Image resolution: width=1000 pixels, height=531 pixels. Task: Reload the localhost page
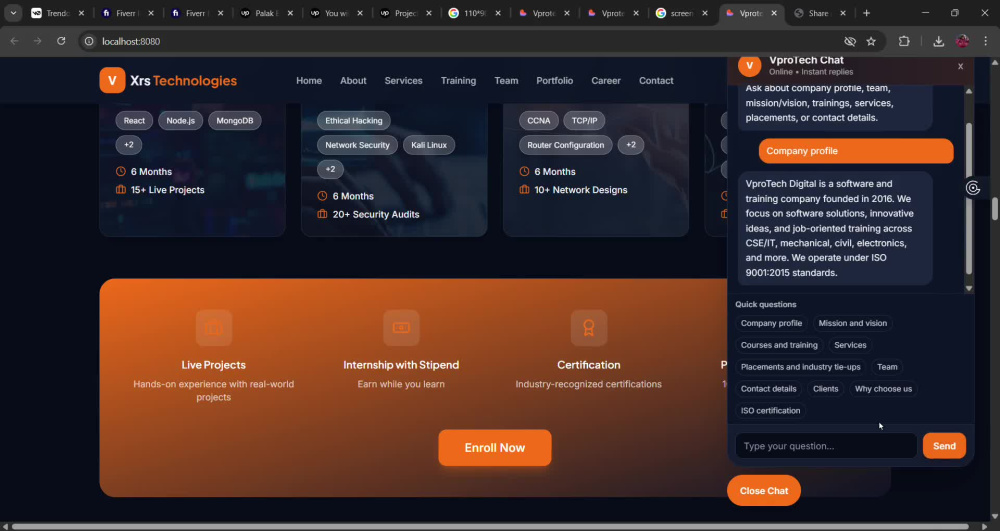[x=61, y=41]
